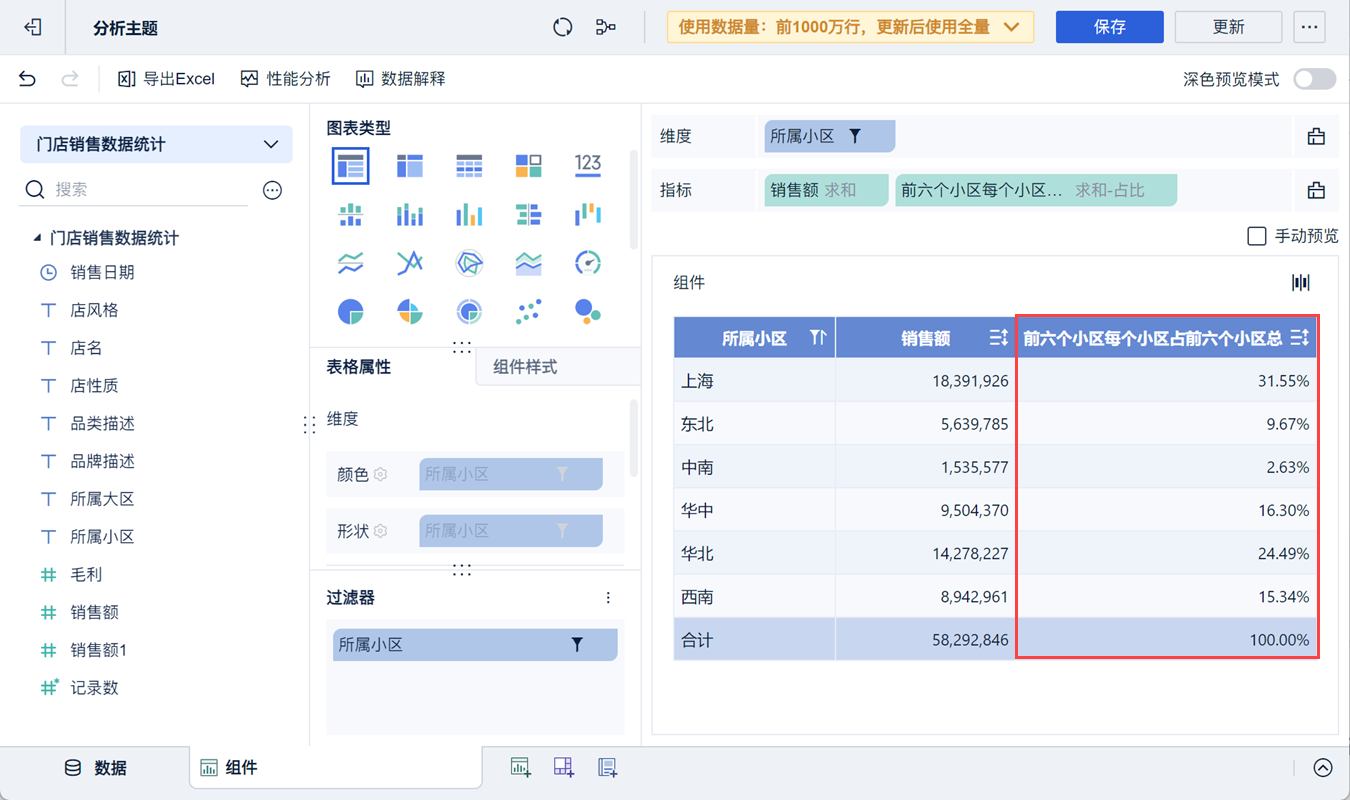This screenshot has height=800, width=1350.
Task: Open the top-right three-dot more menu
Action: [x=1309, y=27]
